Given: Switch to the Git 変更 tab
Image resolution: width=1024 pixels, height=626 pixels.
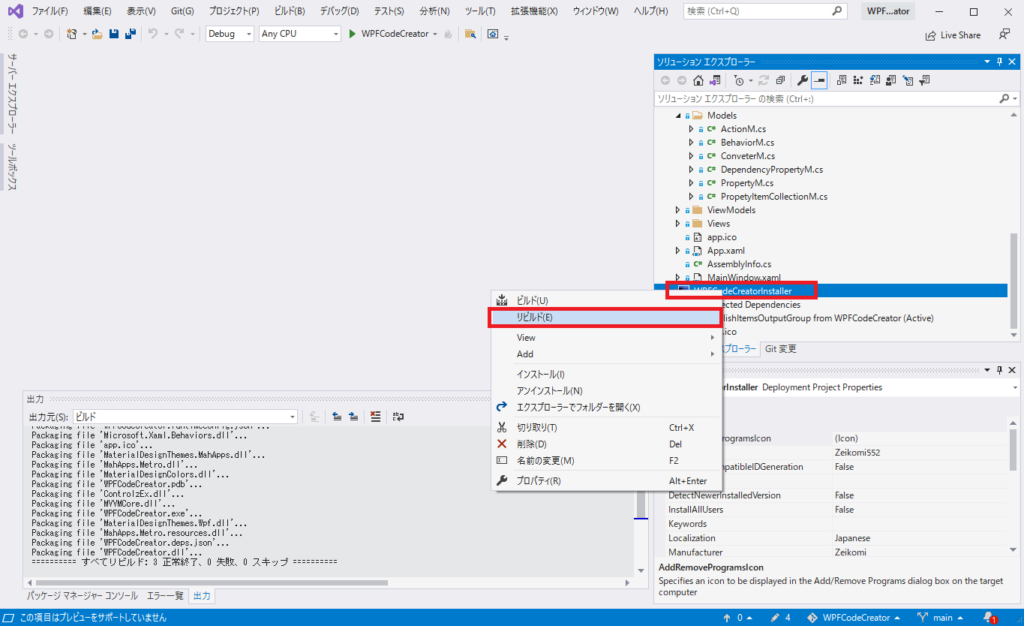Looking at the screenshot, I should [x=780, y=349].
